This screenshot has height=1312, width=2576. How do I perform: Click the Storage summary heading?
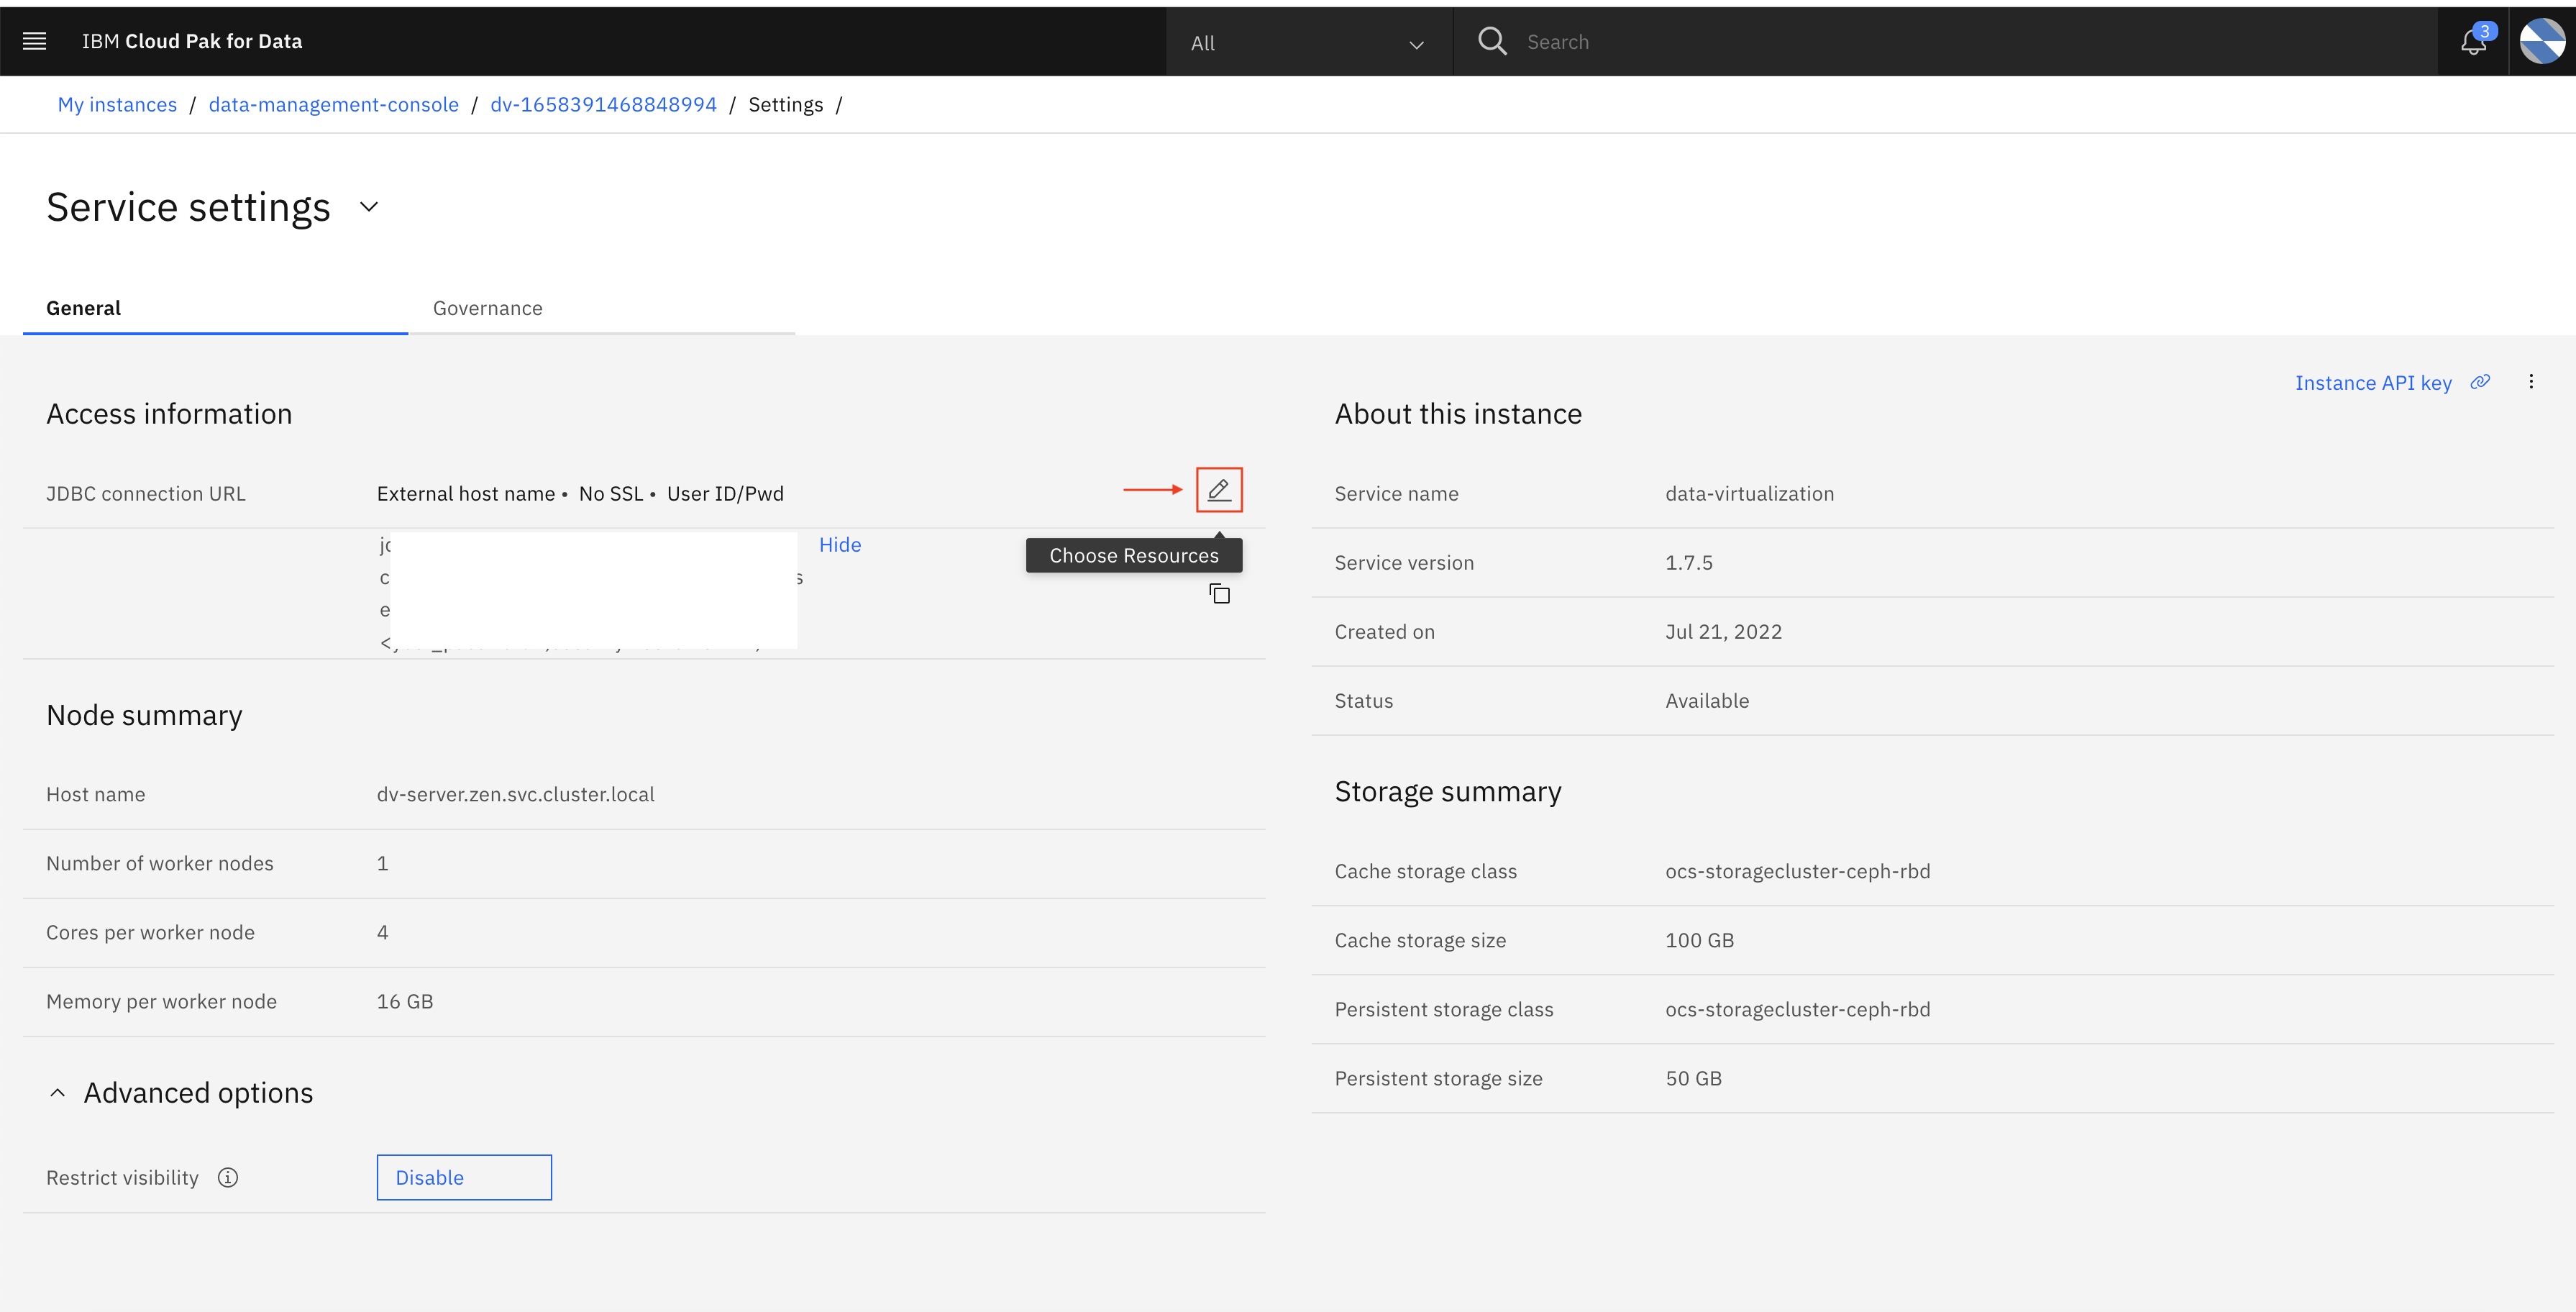tap(1447, 792)
